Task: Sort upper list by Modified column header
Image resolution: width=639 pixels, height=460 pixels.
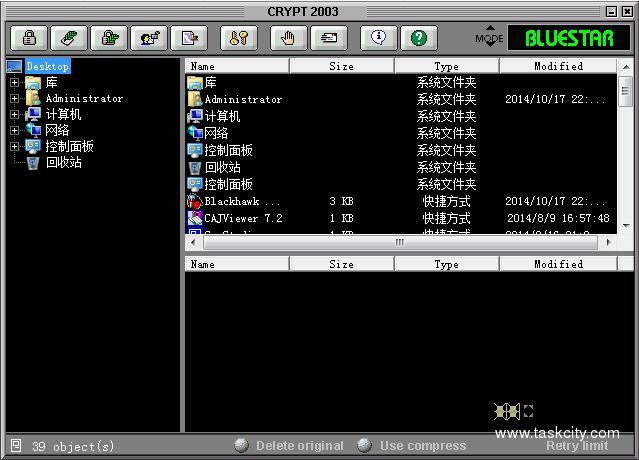Action: (x=558, y=66)
